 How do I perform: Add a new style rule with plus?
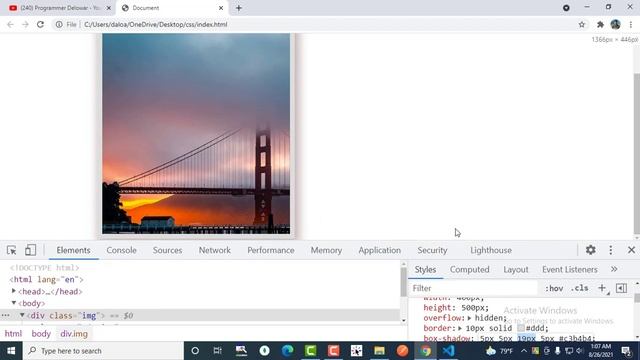[602, 288]
